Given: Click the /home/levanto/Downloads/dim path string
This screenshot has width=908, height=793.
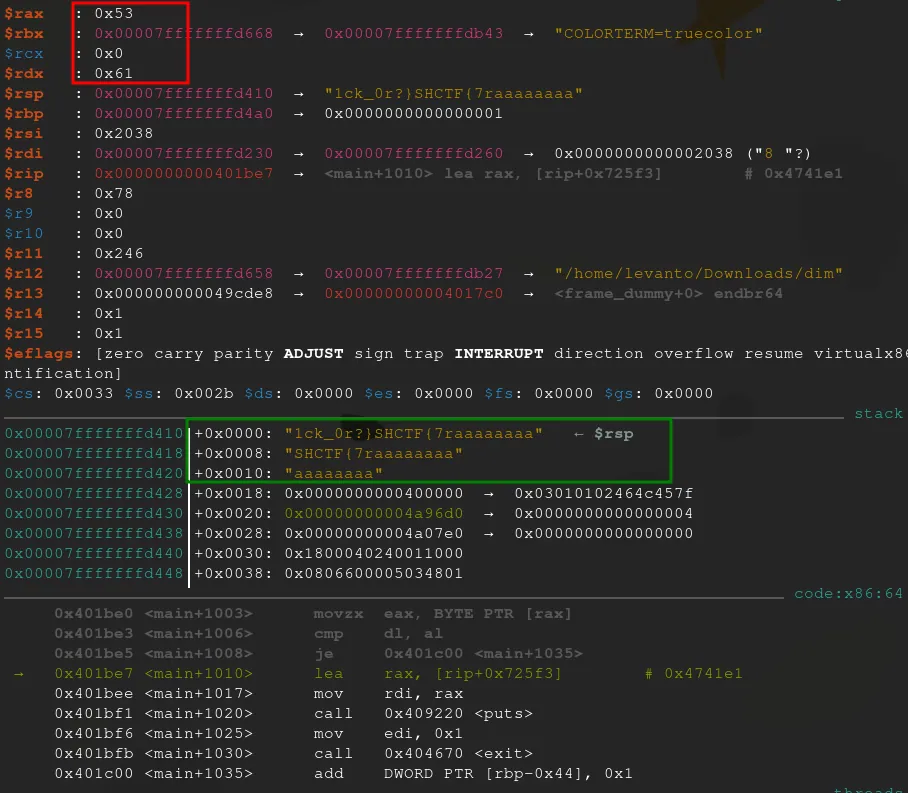Looking at the screenshot, I should [698, 273].
